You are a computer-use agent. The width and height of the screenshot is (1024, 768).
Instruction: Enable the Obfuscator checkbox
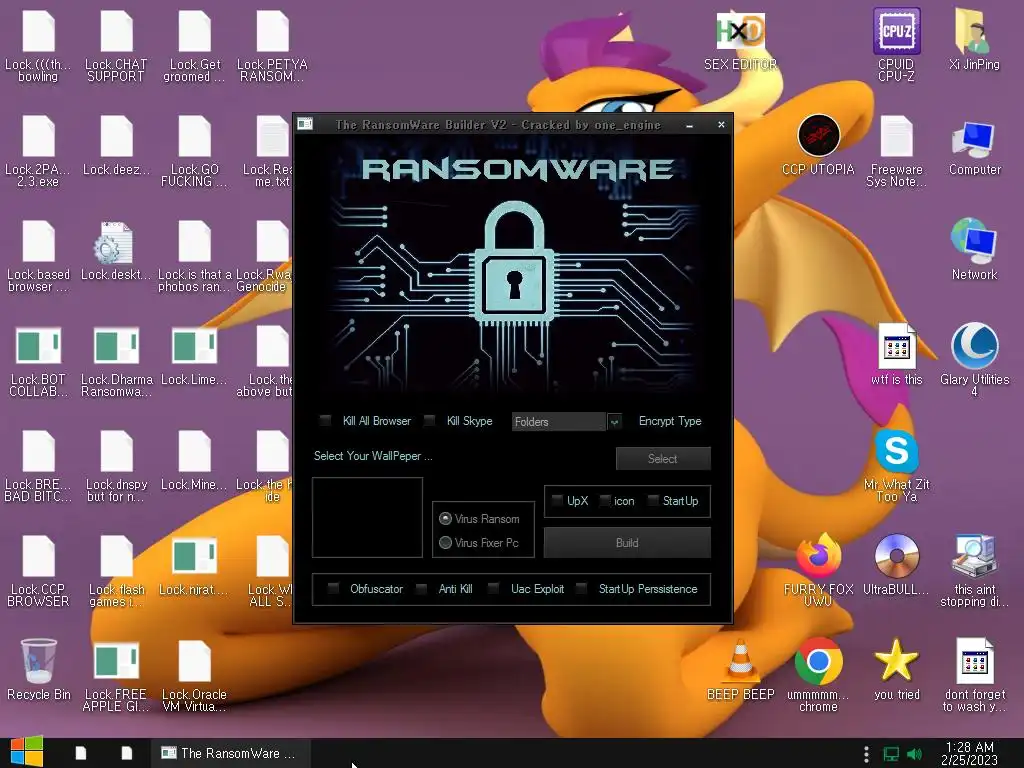(x=333, y=589)
